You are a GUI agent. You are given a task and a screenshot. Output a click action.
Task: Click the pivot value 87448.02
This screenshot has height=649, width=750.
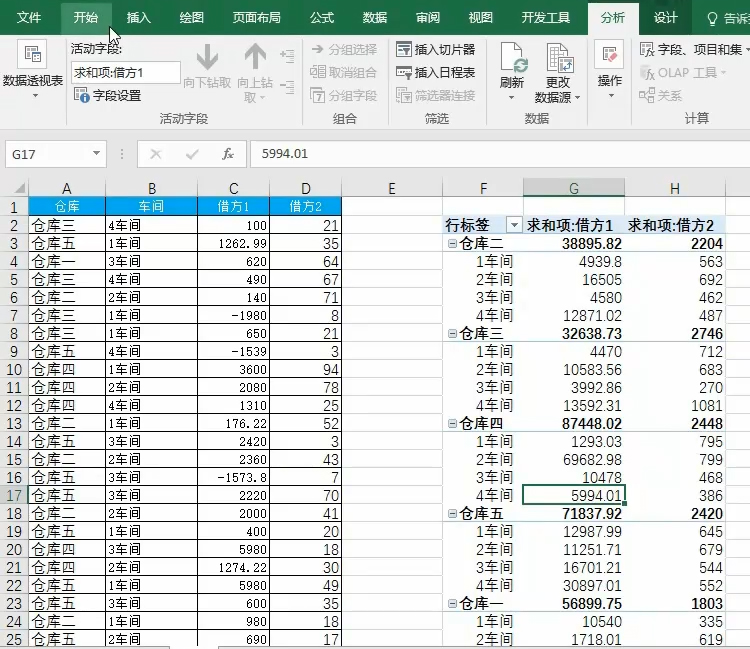pyautogui.click(x=574, y=423)
